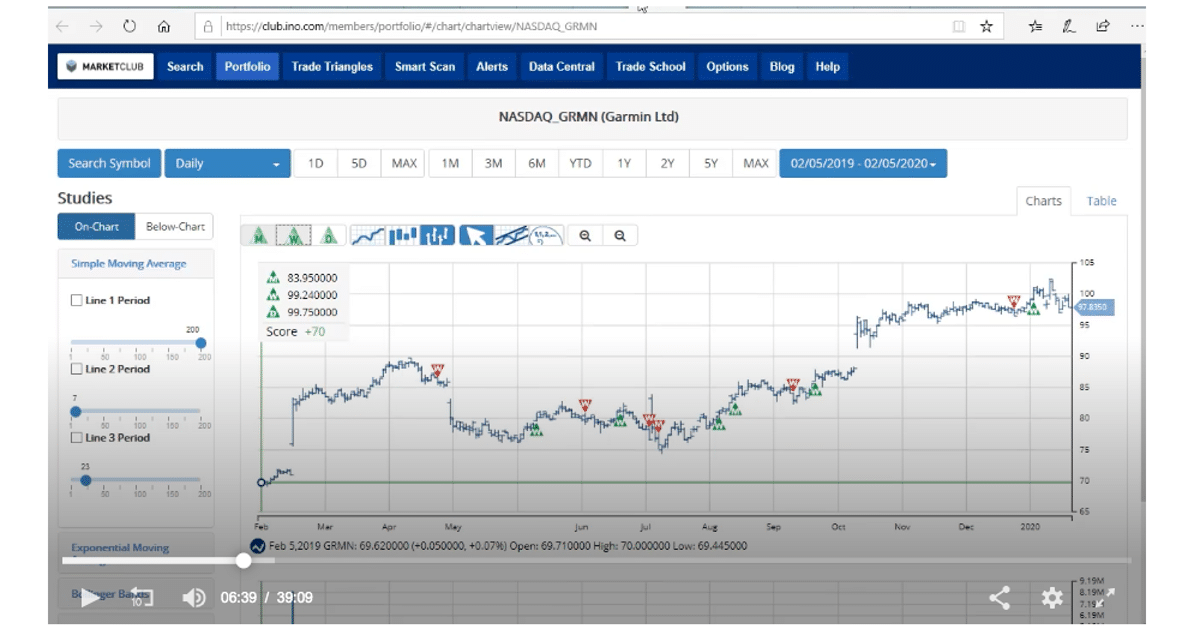Switch to the Table tab
Screen dimensions: 1200x630
click(1101, 201)
